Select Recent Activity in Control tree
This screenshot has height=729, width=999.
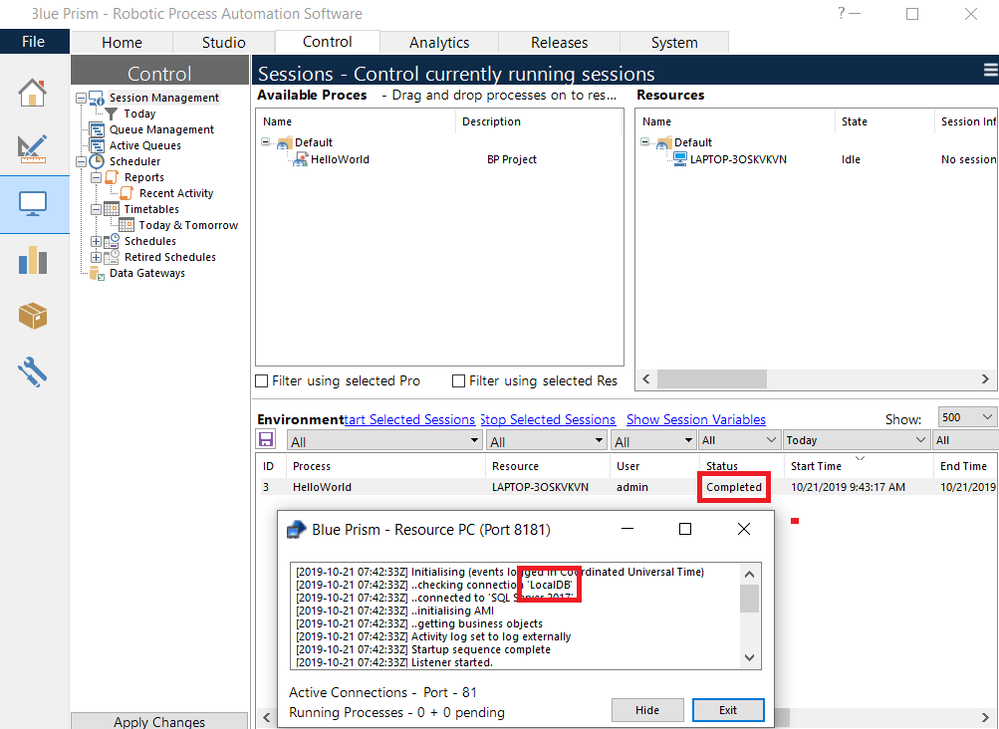[x=176, y=193]
